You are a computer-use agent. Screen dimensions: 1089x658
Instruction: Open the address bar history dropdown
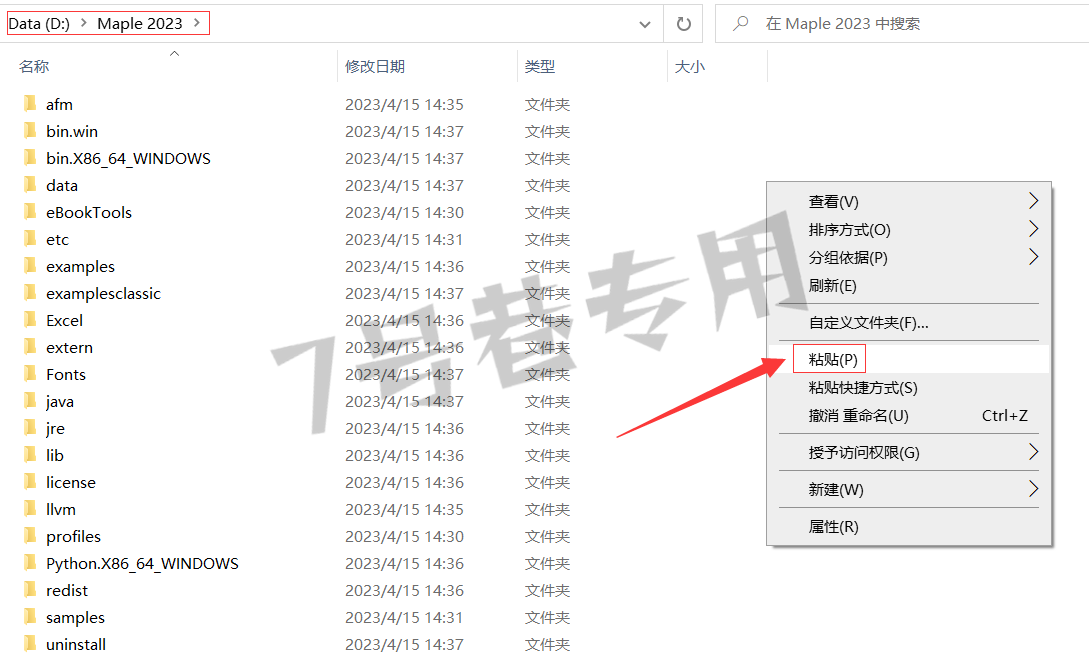(x=645, y=24)
